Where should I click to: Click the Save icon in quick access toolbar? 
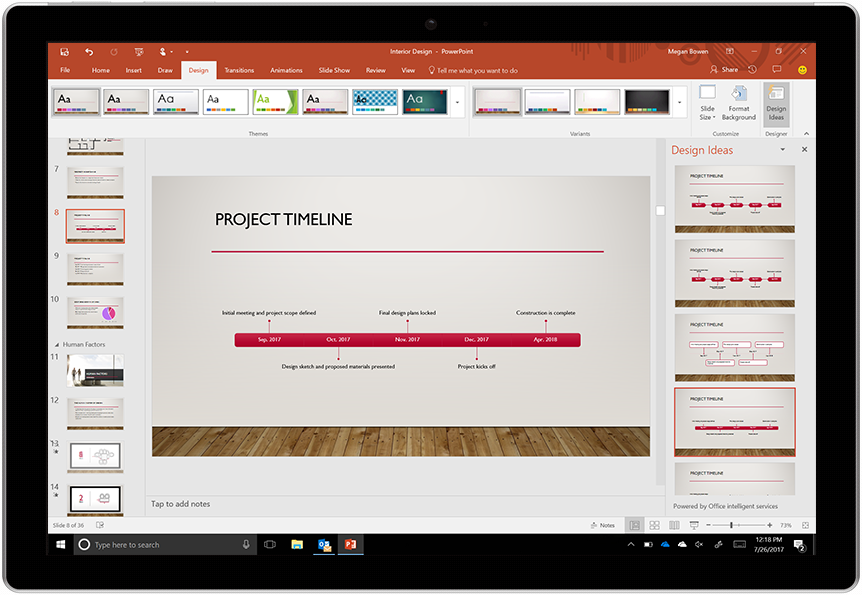pos(64,51)
